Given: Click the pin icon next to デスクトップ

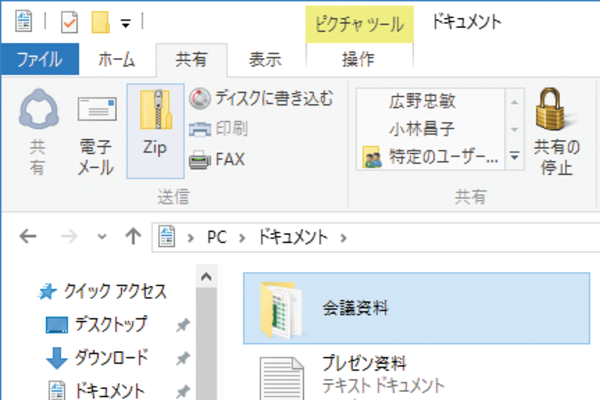Looking at the screenshot, I should 183,325.
